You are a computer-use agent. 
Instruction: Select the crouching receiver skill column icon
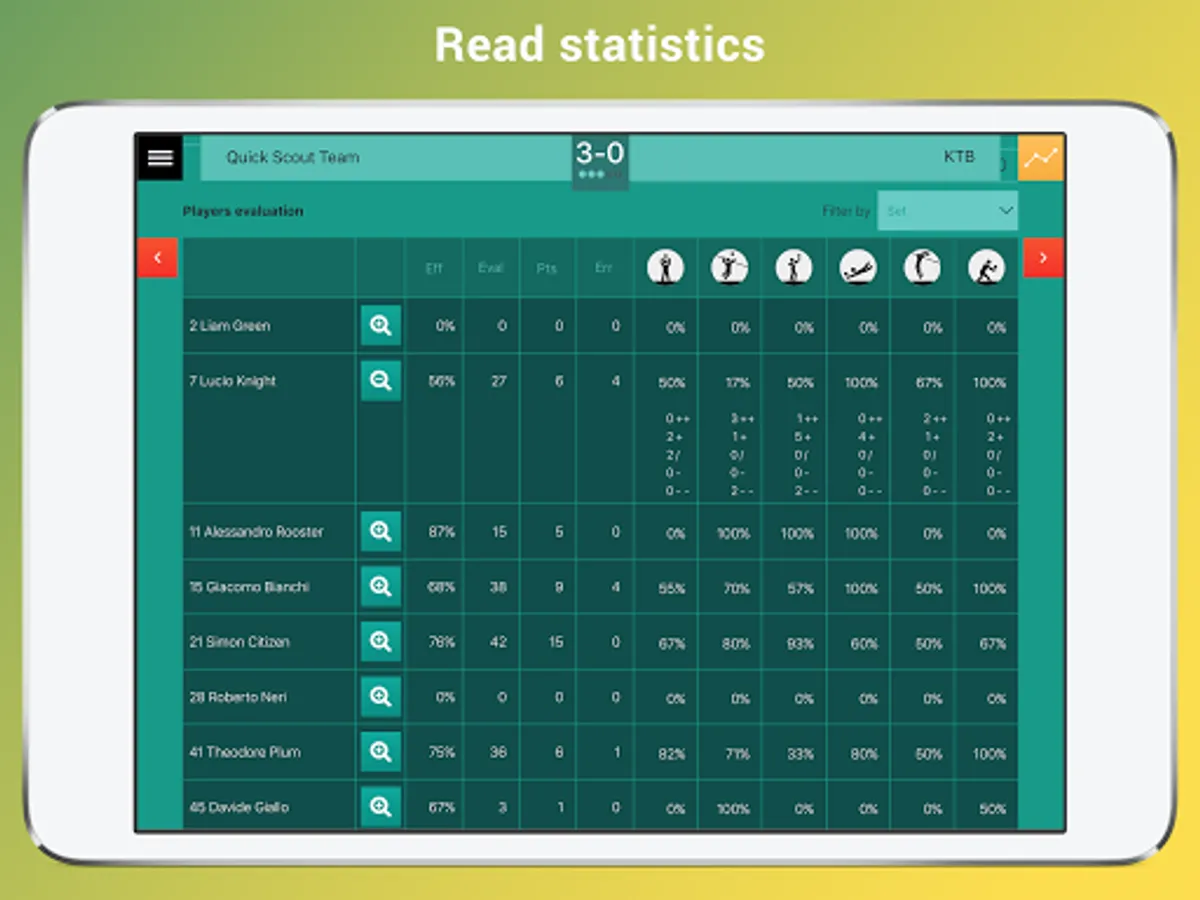click(x=986, y=267)
